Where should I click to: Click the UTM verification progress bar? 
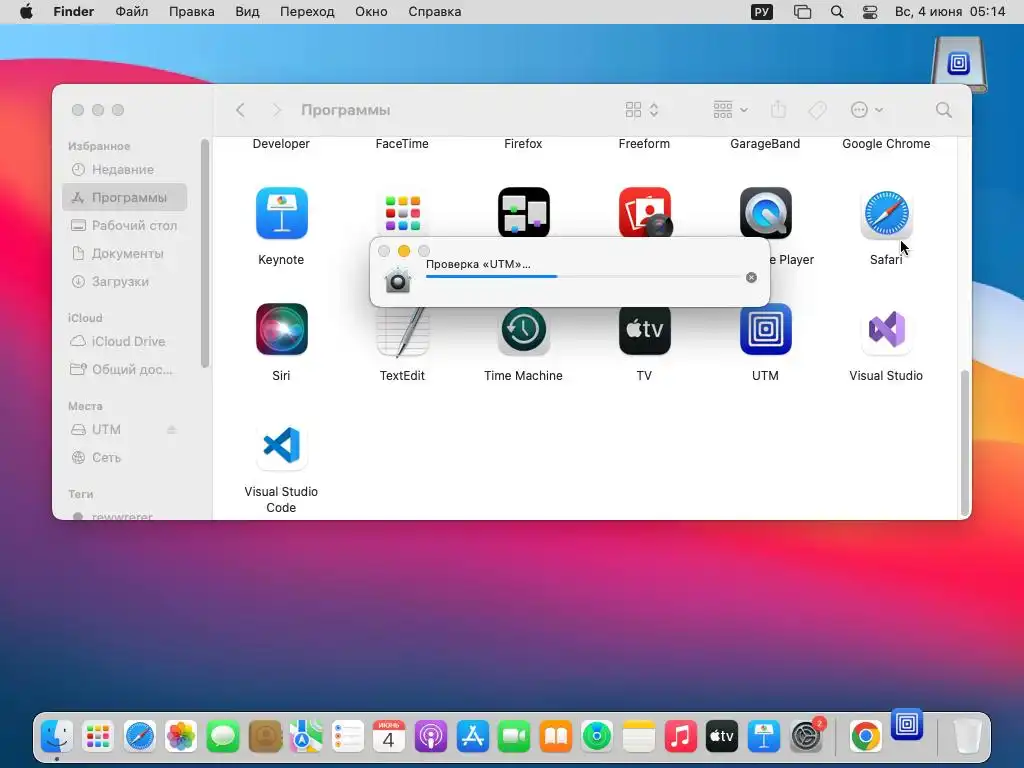[583, 276]
